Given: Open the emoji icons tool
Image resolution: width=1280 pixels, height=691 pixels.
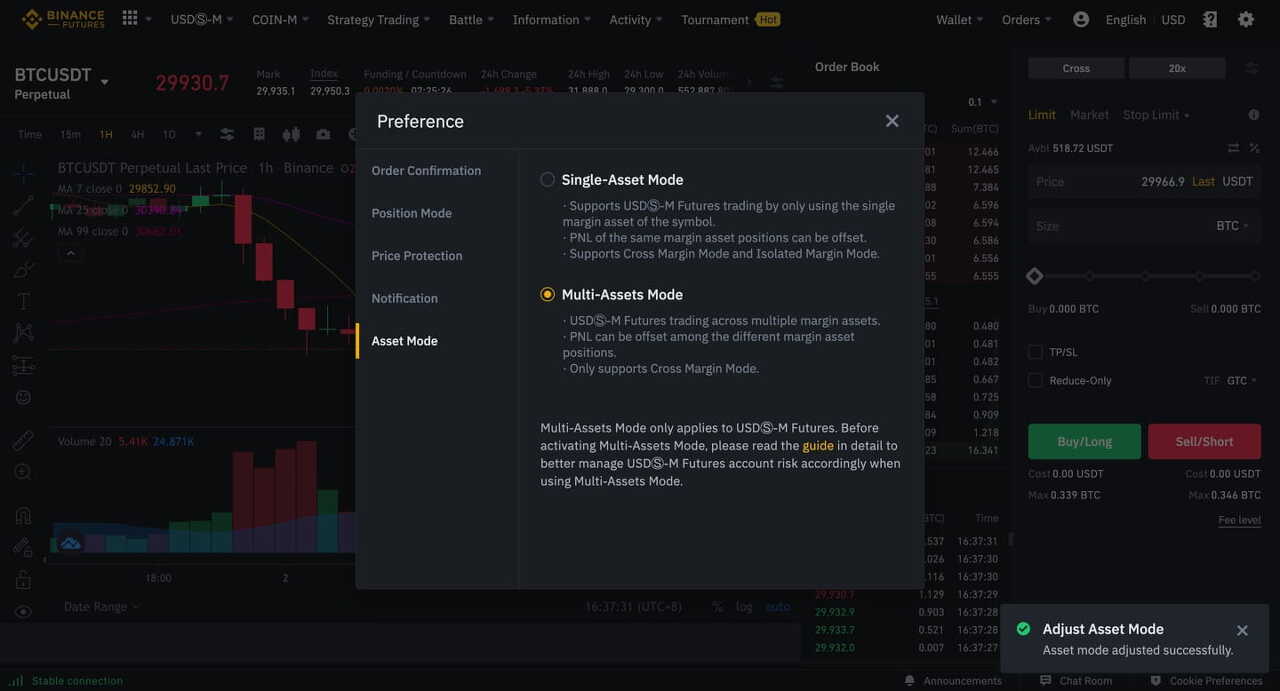Looking at the screenshot, I should 23,397.
